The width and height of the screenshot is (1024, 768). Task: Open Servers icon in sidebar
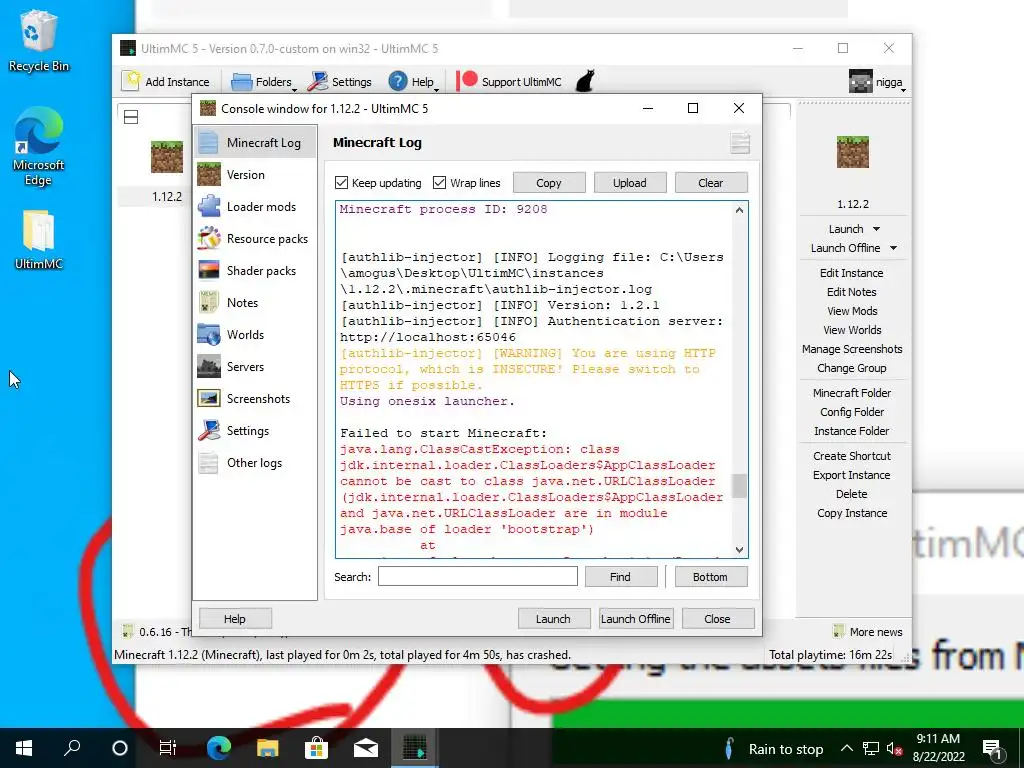(208, 366)
